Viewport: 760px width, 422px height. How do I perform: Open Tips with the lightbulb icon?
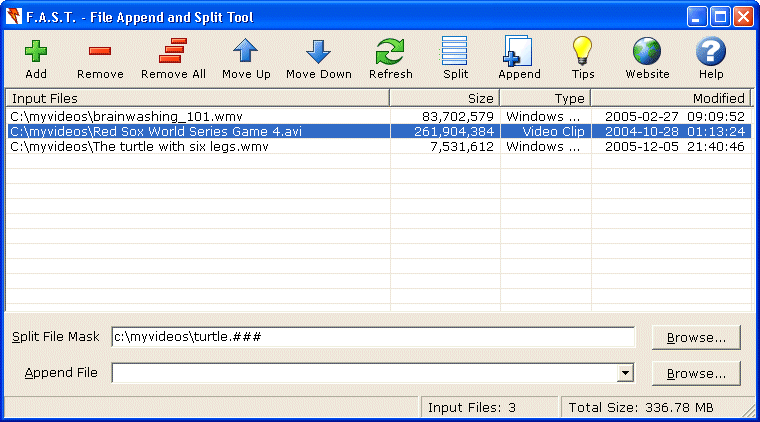point(583,52)
